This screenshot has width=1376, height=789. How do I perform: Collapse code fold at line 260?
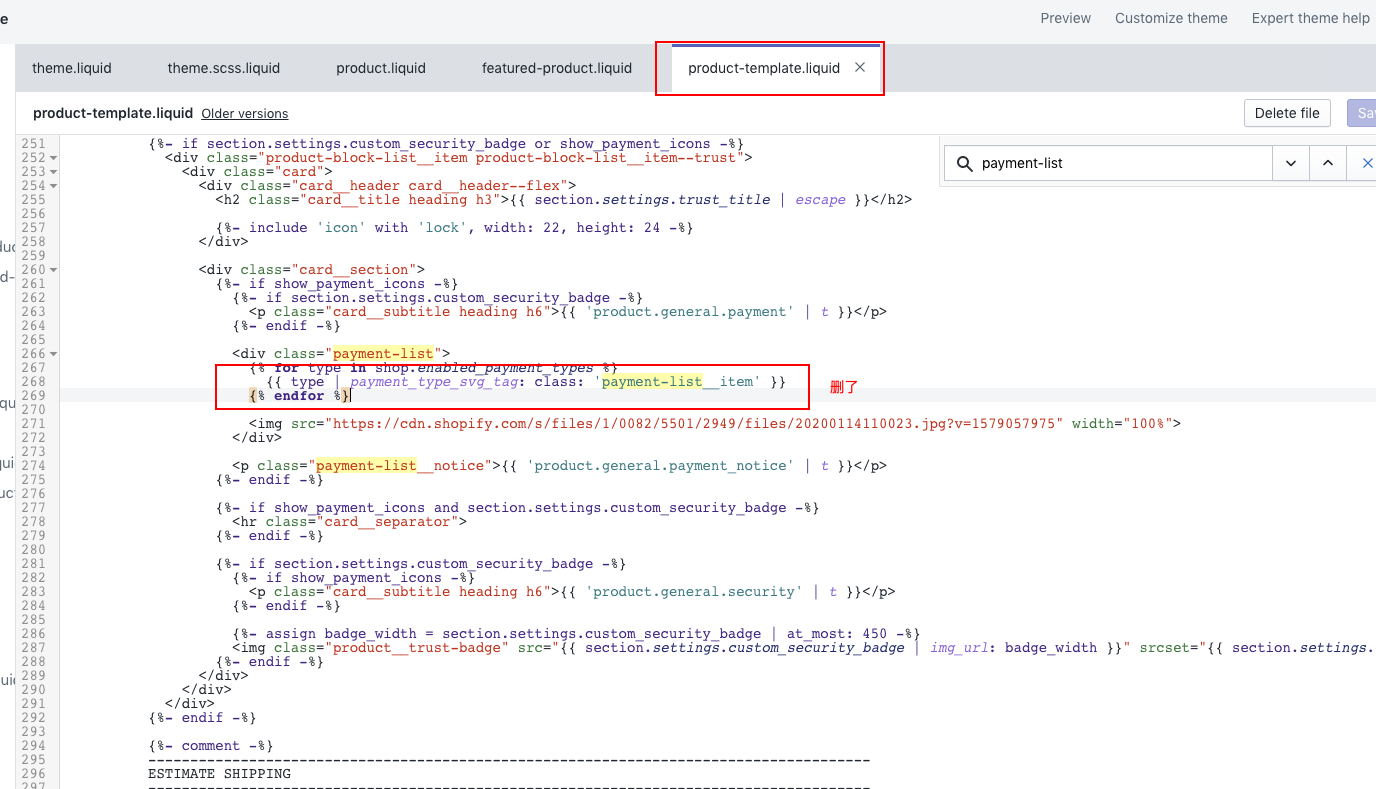pos(53,270)
